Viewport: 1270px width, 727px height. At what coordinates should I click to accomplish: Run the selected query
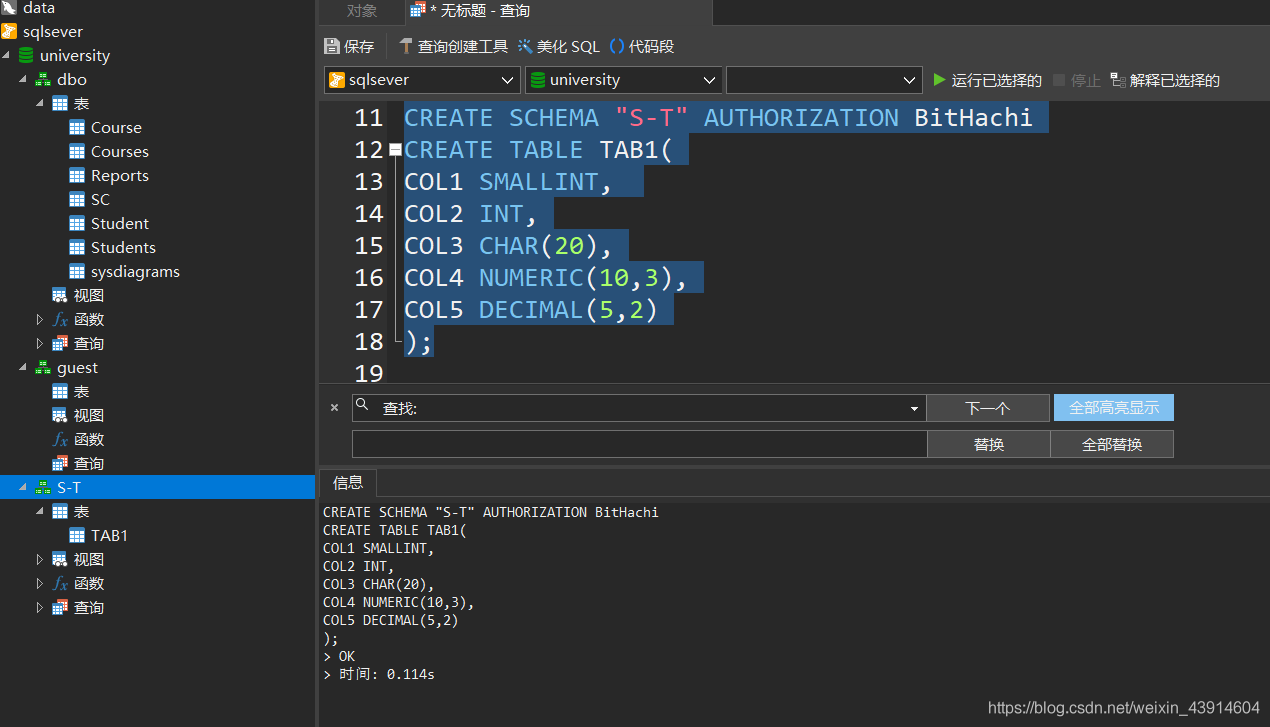(987, 80)
